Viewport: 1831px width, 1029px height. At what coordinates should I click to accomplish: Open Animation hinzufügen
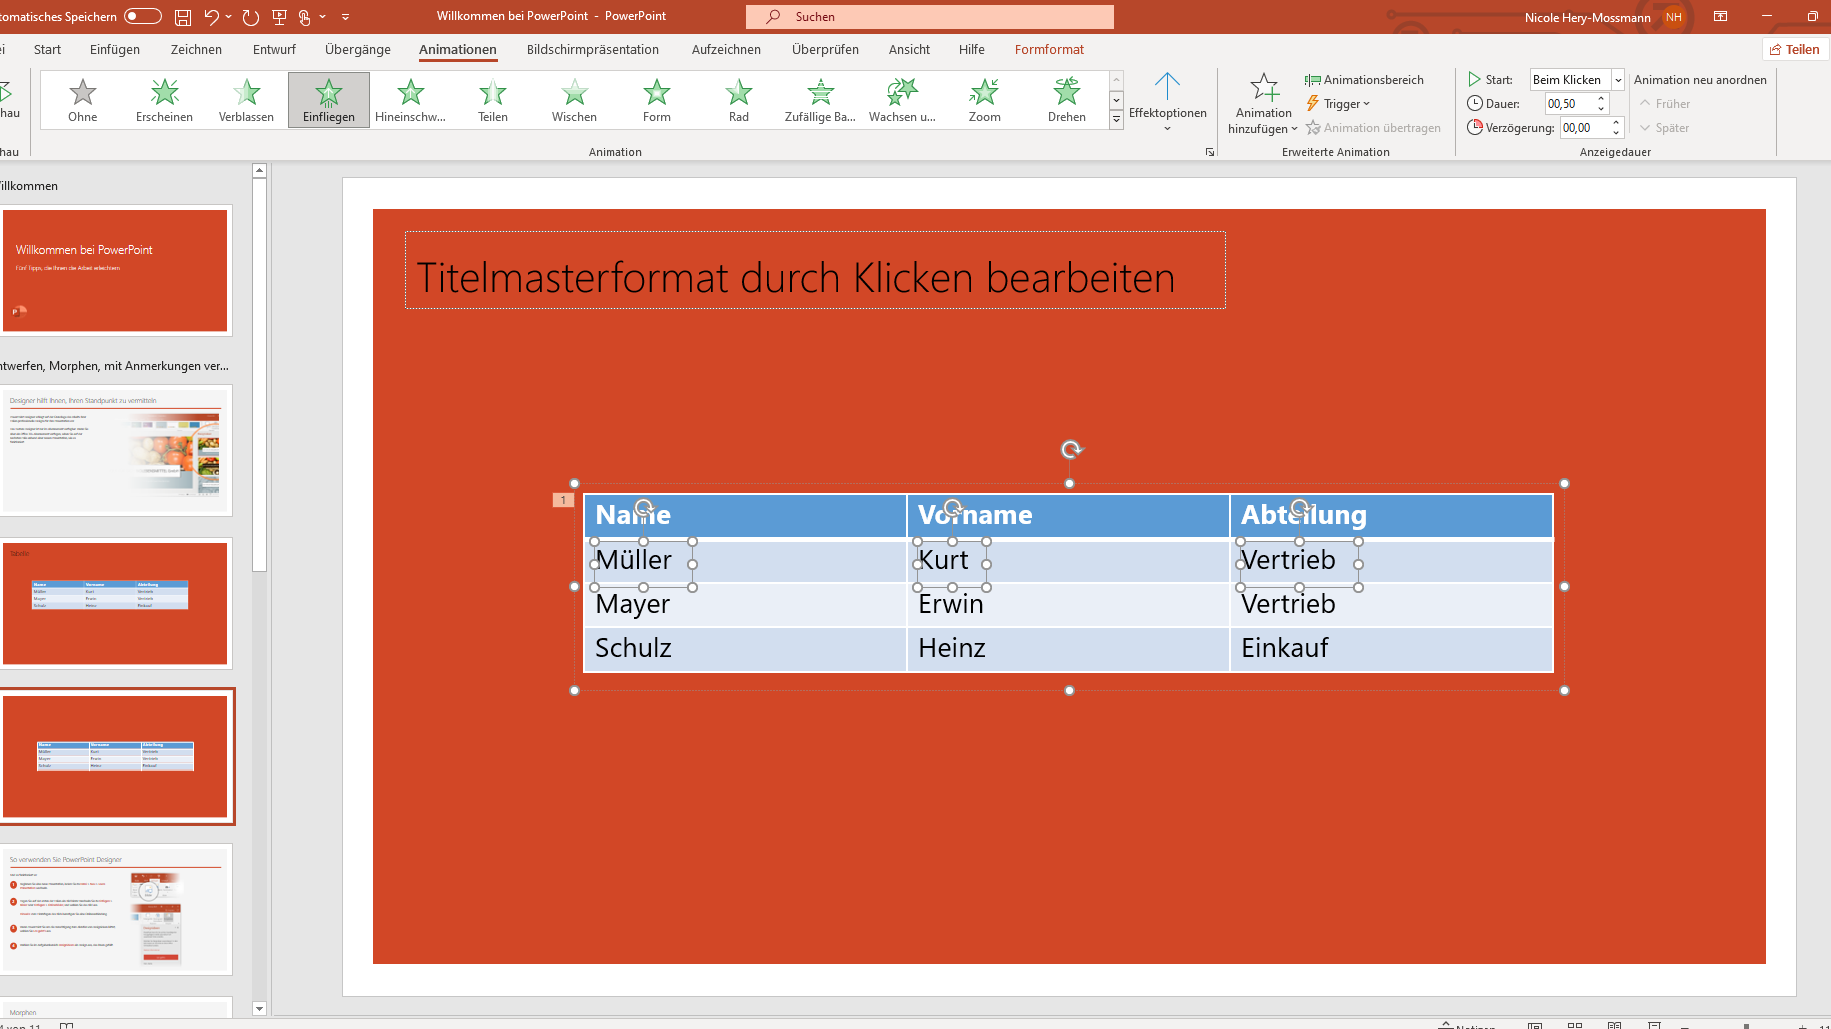pos(1262,103)
